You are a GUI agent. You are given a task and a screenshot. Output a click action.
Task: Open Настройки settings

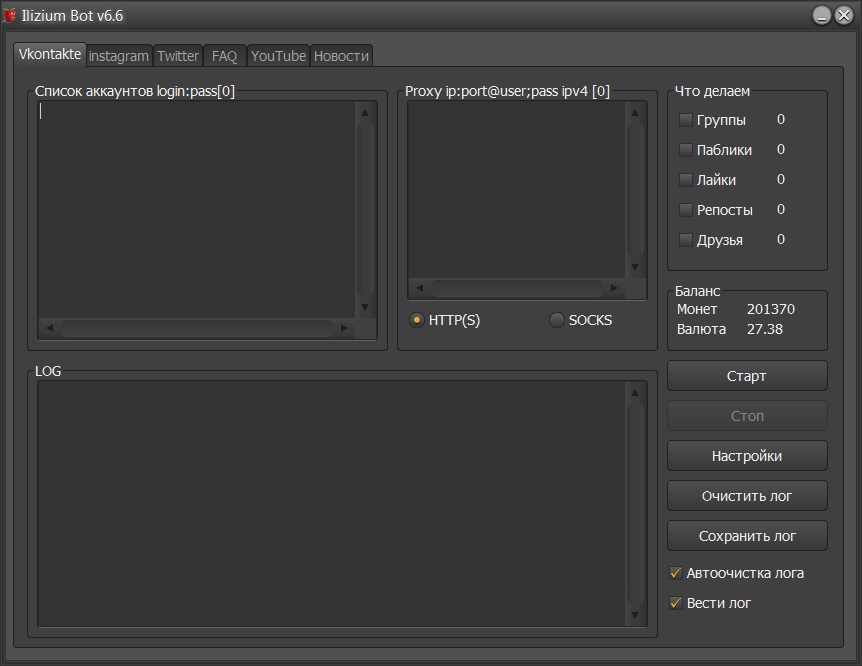pos(747,456)
